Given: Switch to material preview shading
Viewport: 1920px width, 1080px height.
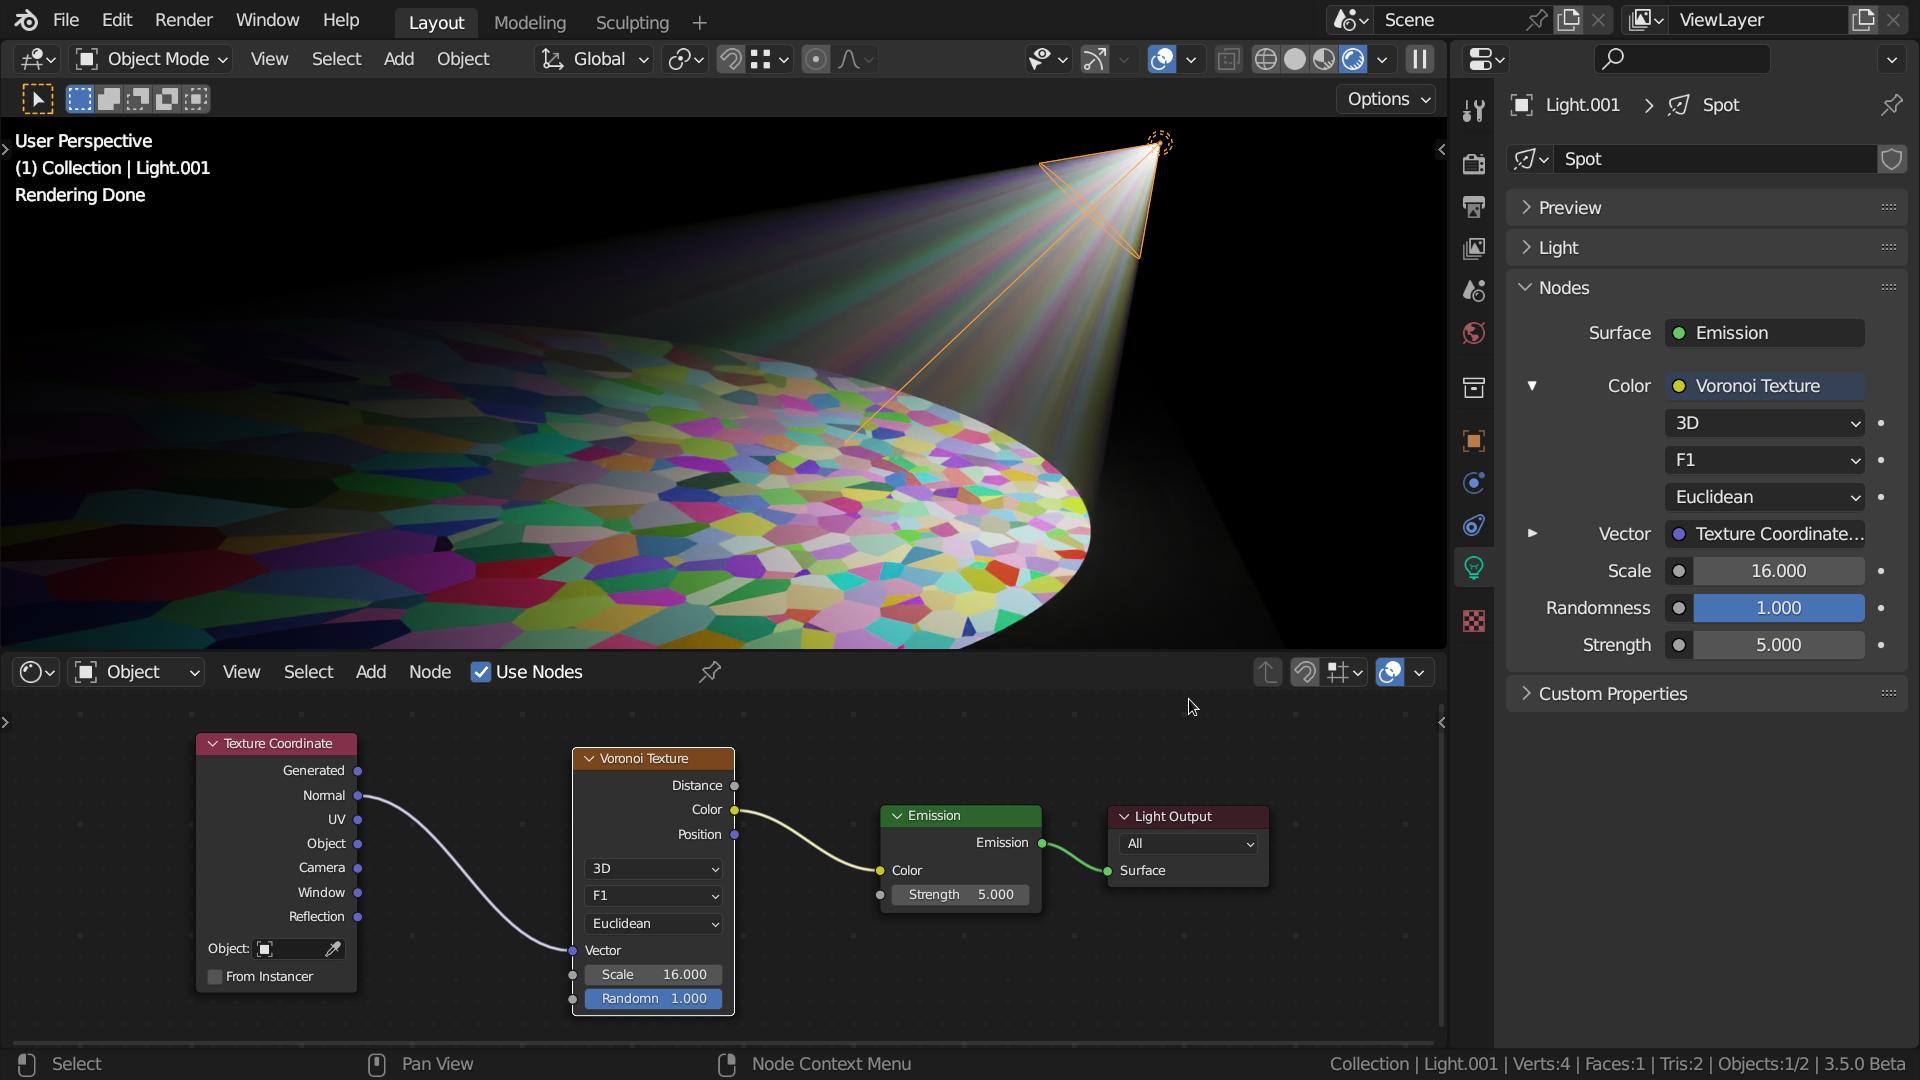Looking at the screenshot, I should (1323, 59).
